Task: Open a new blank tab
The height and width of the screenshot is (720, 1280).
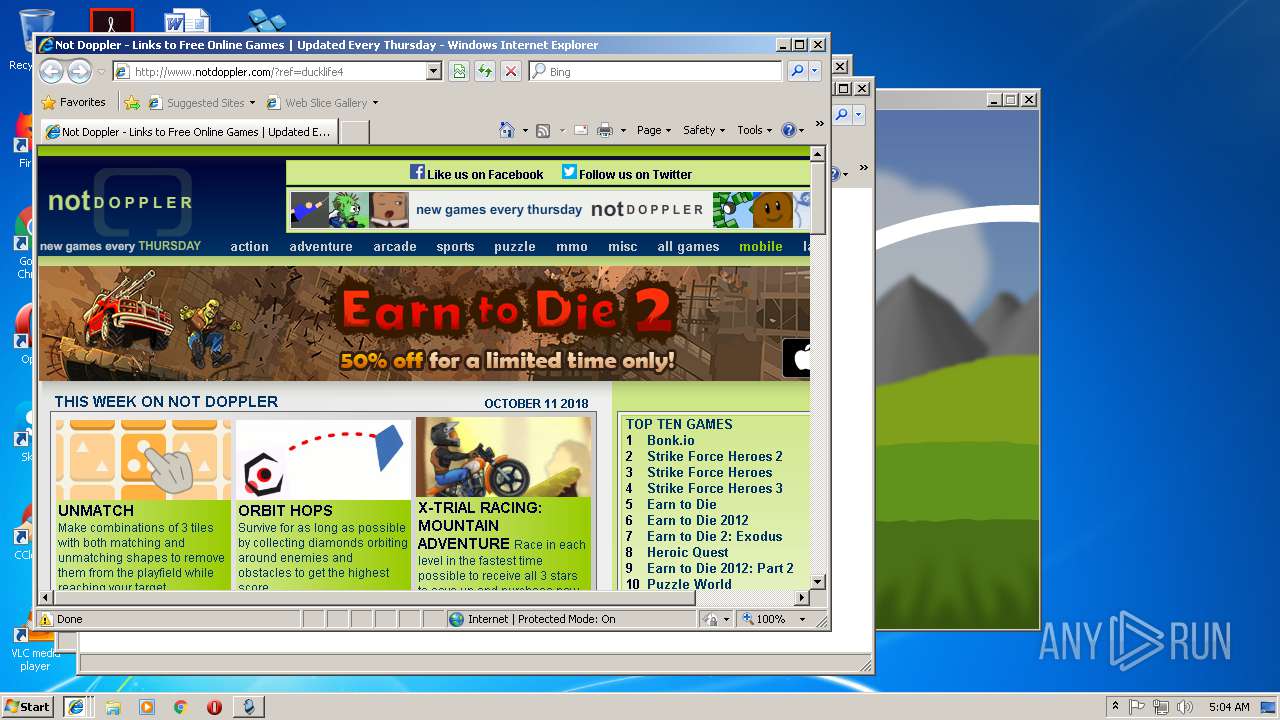Action: 355,132
